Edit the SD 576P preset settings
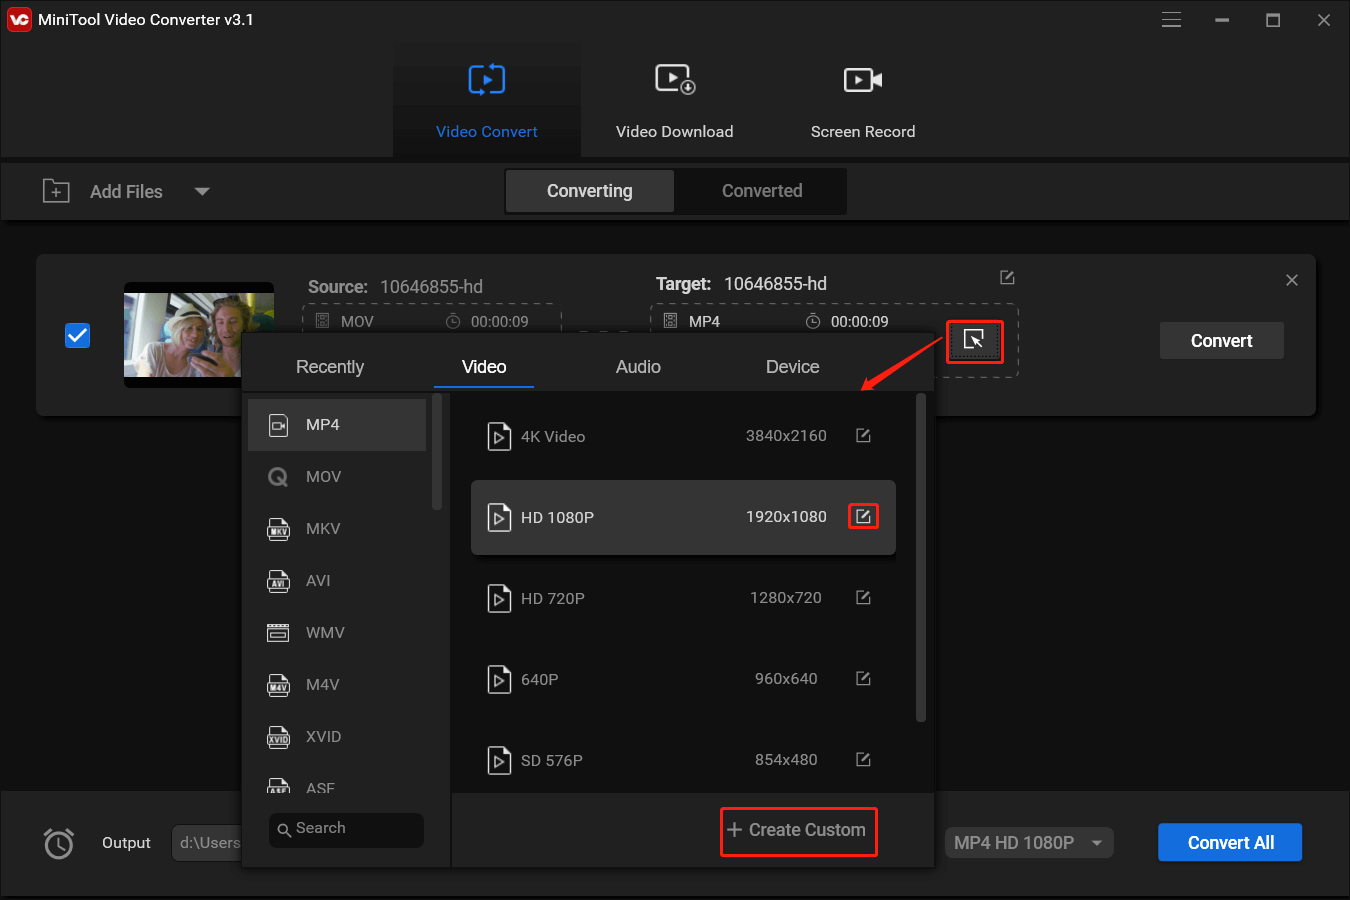The image size is (1350, 900). [x=863, y=759]
